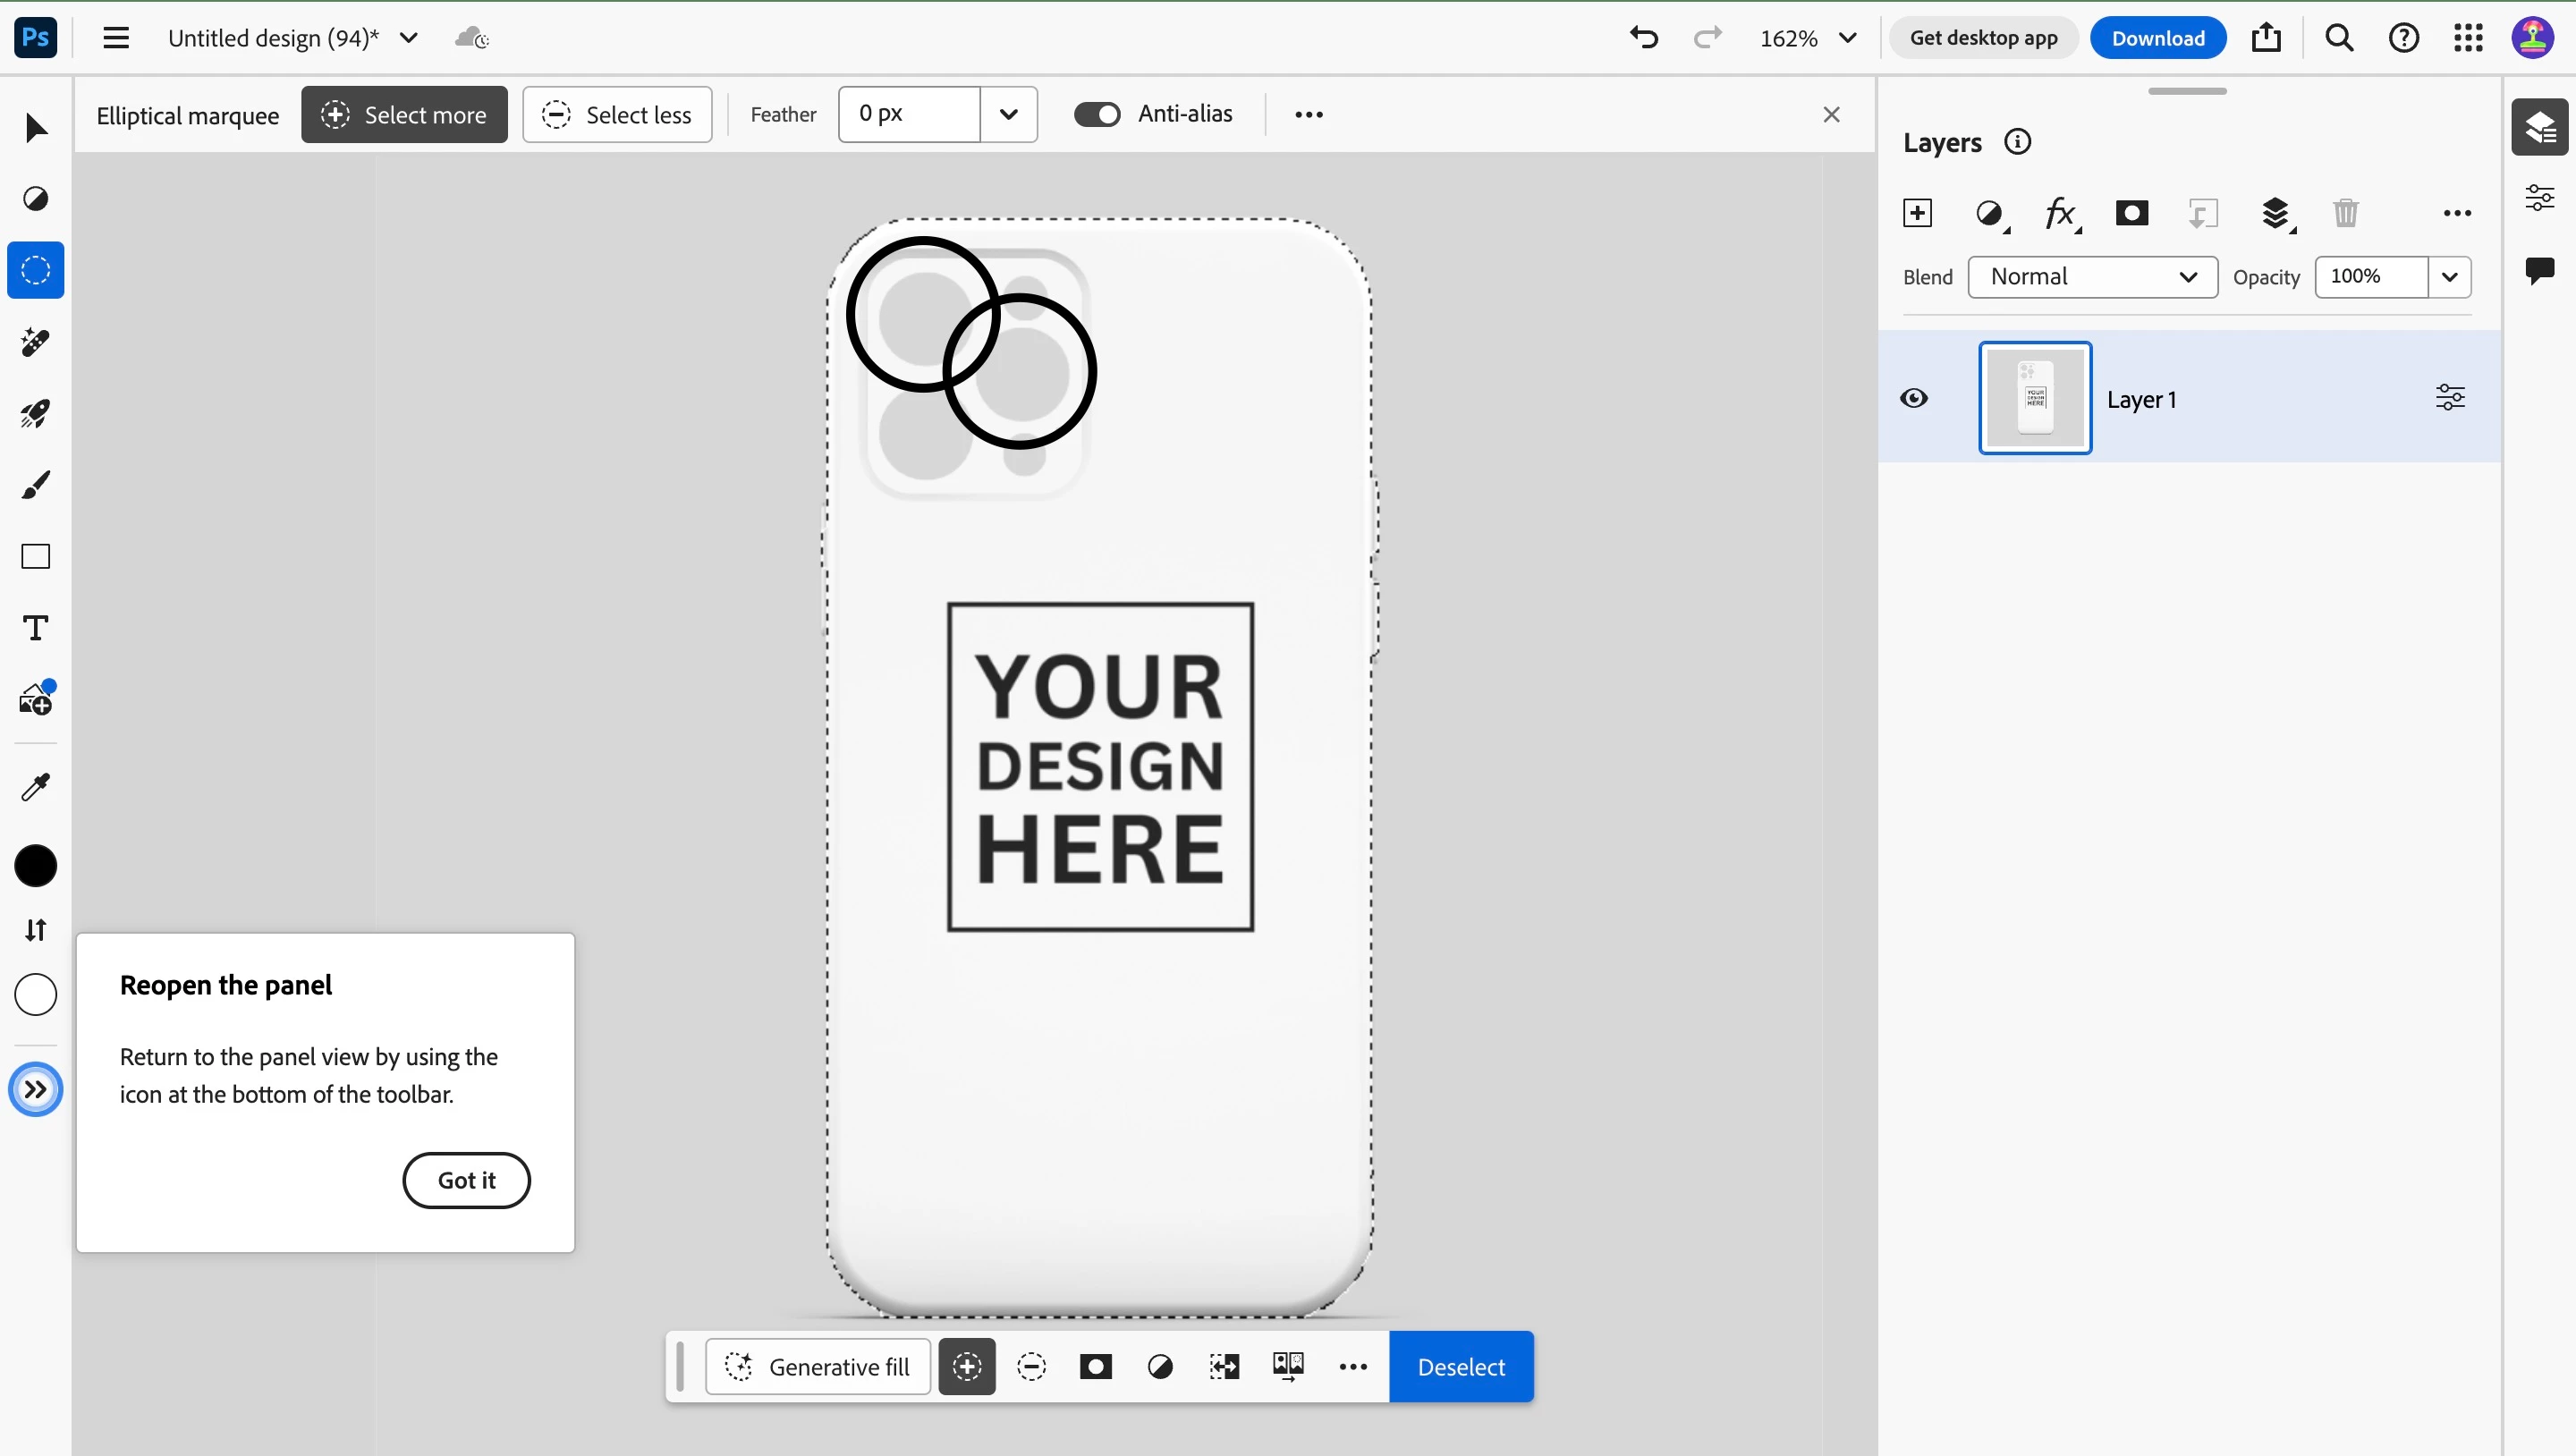Screen dimensions: 2576x1456
Task: Add a new layer with plus icon
Action: (x=1917, y=213)
